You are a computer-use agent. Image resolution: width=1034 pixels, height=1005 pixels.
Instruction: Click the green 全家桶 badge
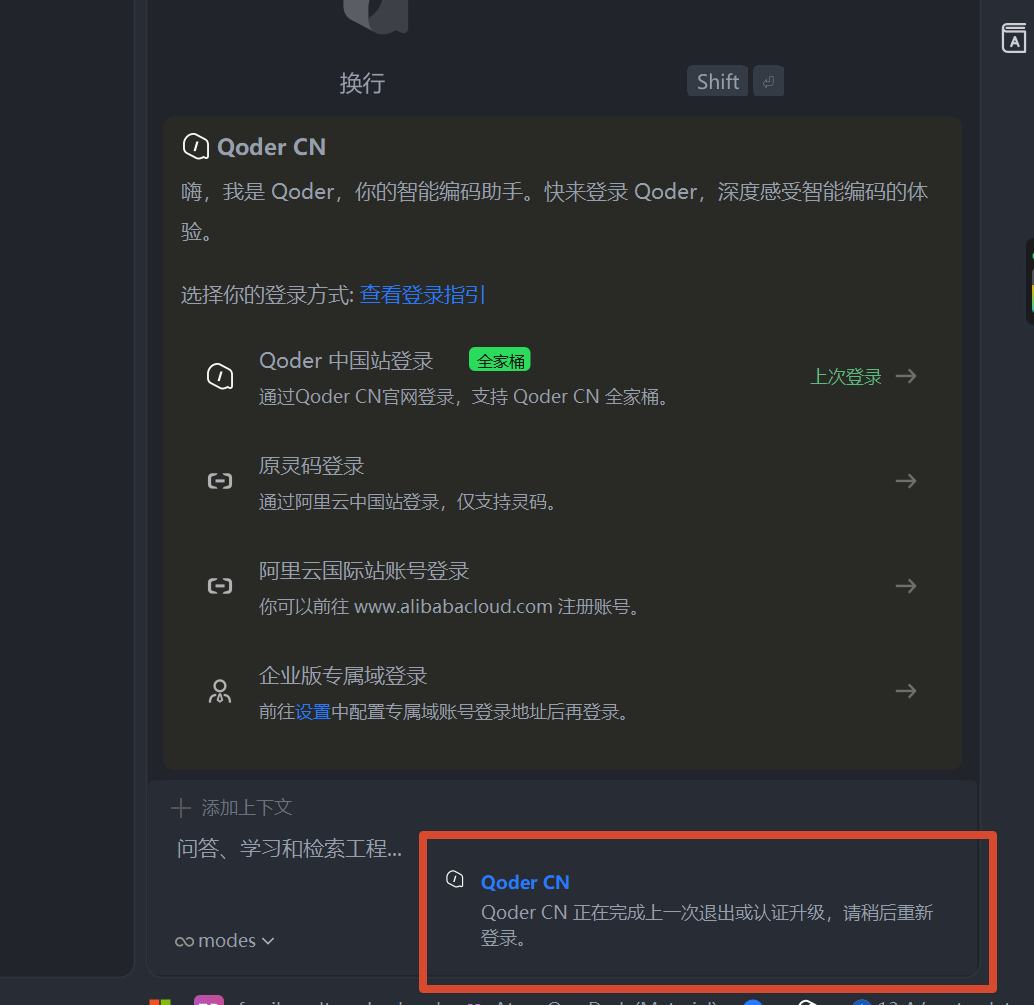500,360
